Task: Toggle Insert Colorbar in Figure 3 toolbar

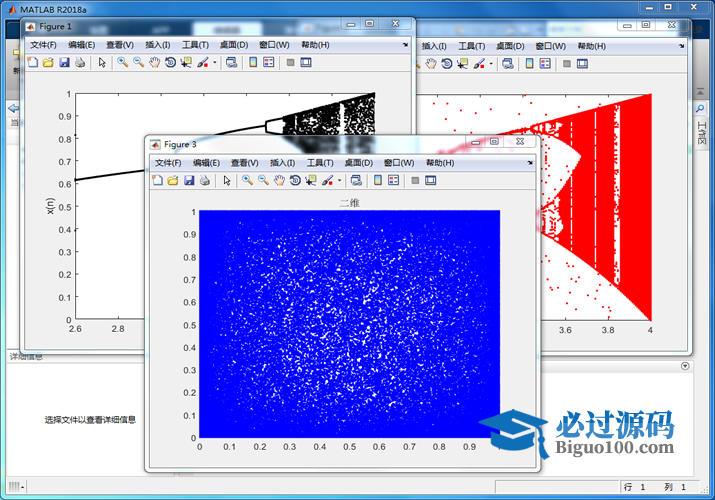Action: pos(378,180)
